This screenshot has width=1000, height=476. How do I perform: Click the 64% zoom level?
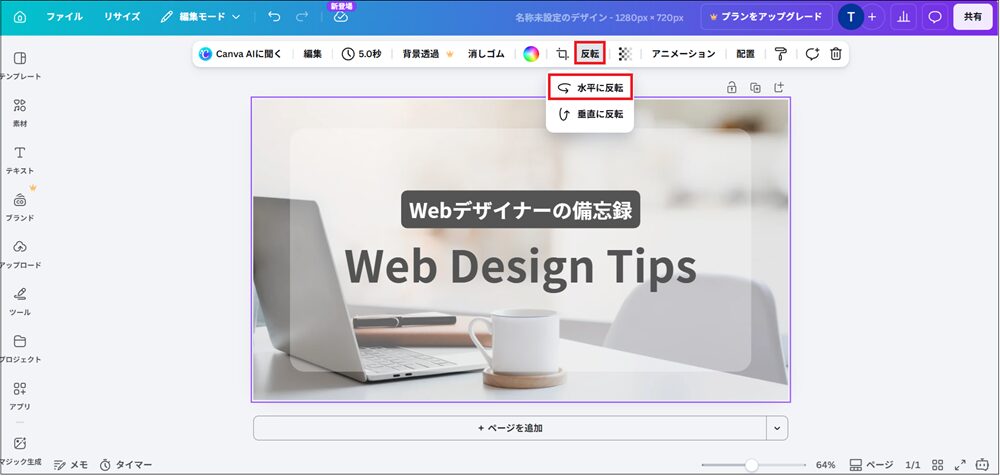tap(825, 465)
